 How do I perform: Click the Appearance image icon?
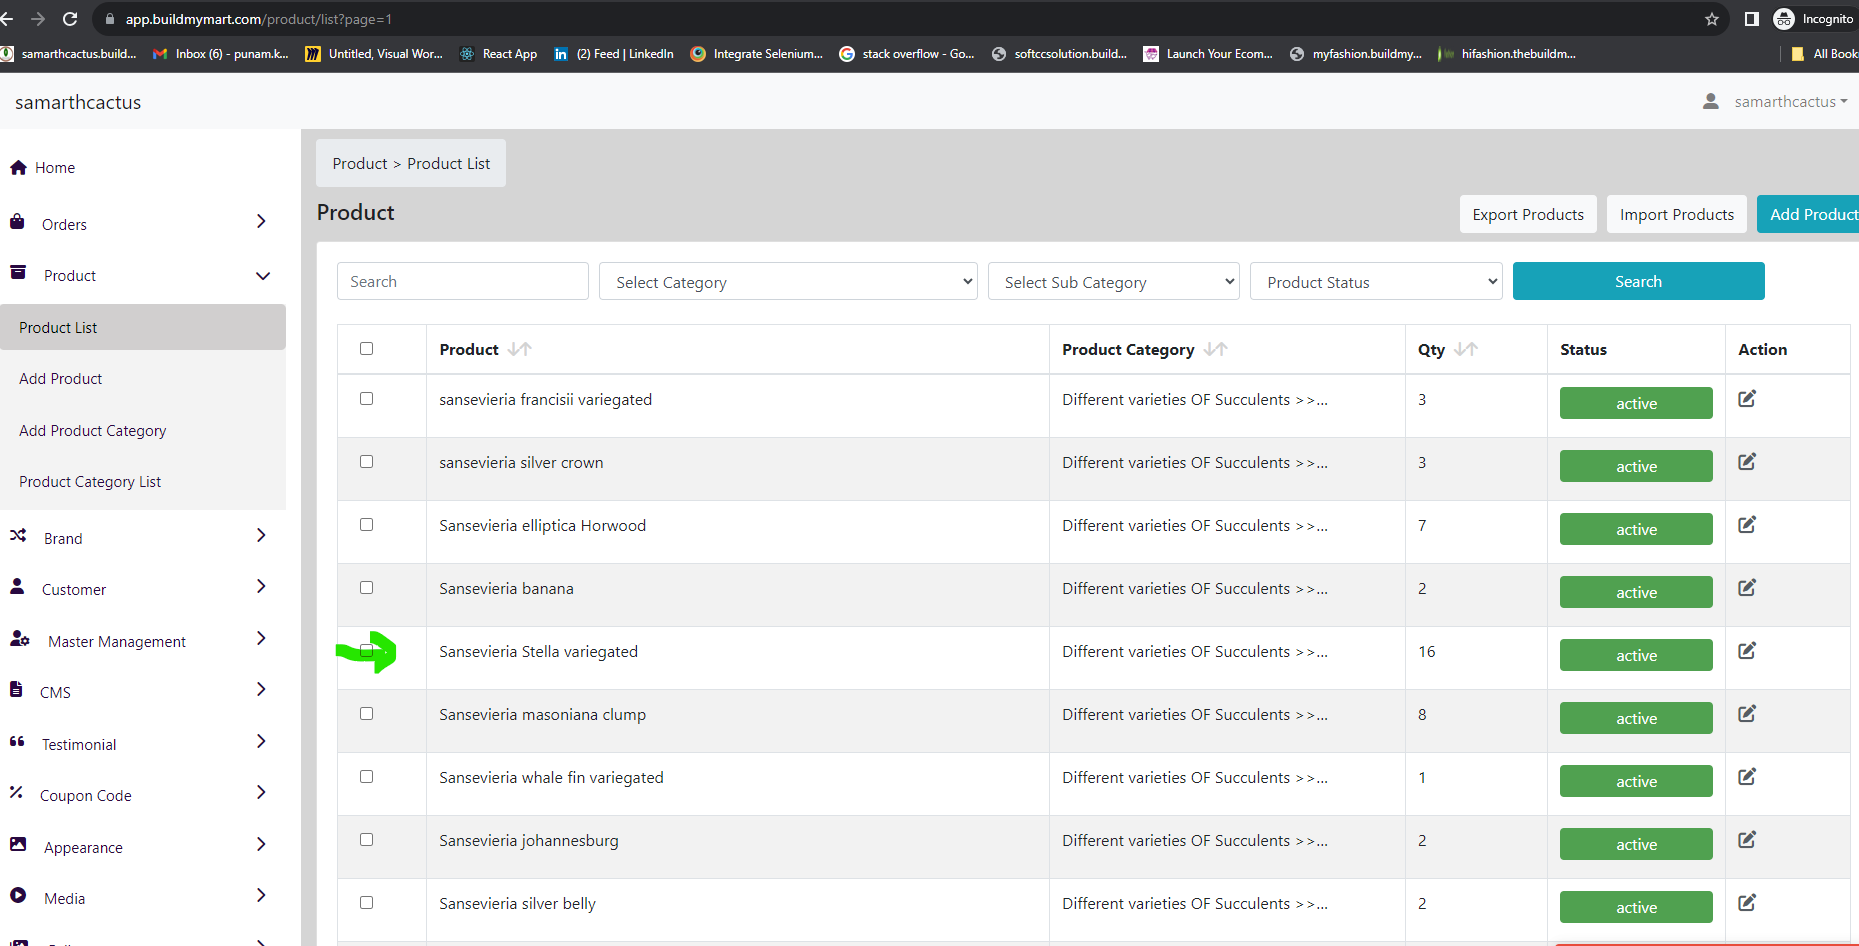18,845
